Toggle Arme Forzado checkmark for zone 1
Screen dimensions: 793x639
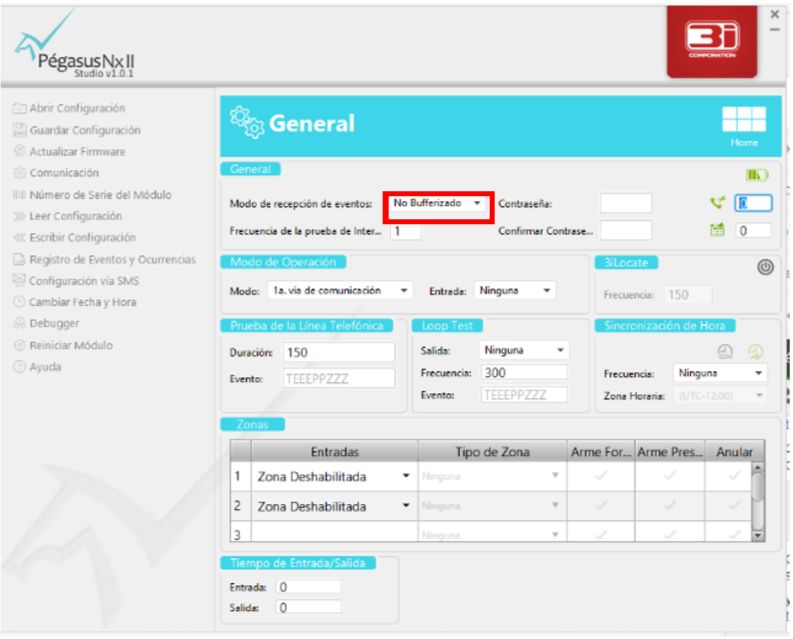click(x=601, y=476)
